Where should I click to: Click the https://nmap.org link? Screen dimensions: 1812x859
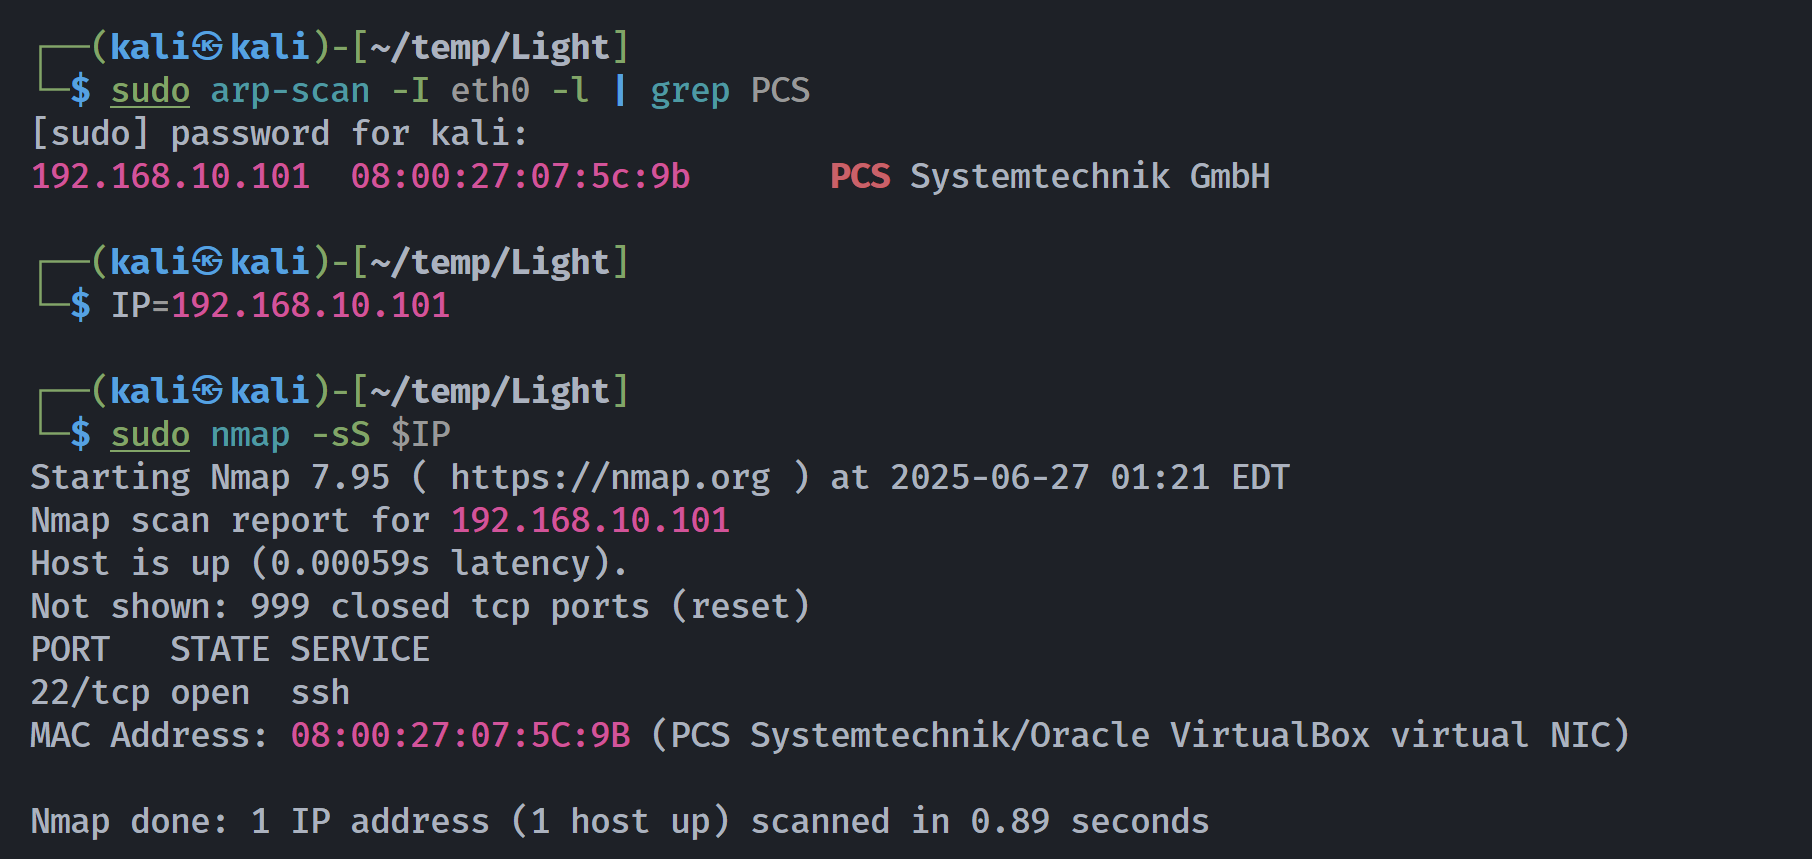[x=610, y=477]
